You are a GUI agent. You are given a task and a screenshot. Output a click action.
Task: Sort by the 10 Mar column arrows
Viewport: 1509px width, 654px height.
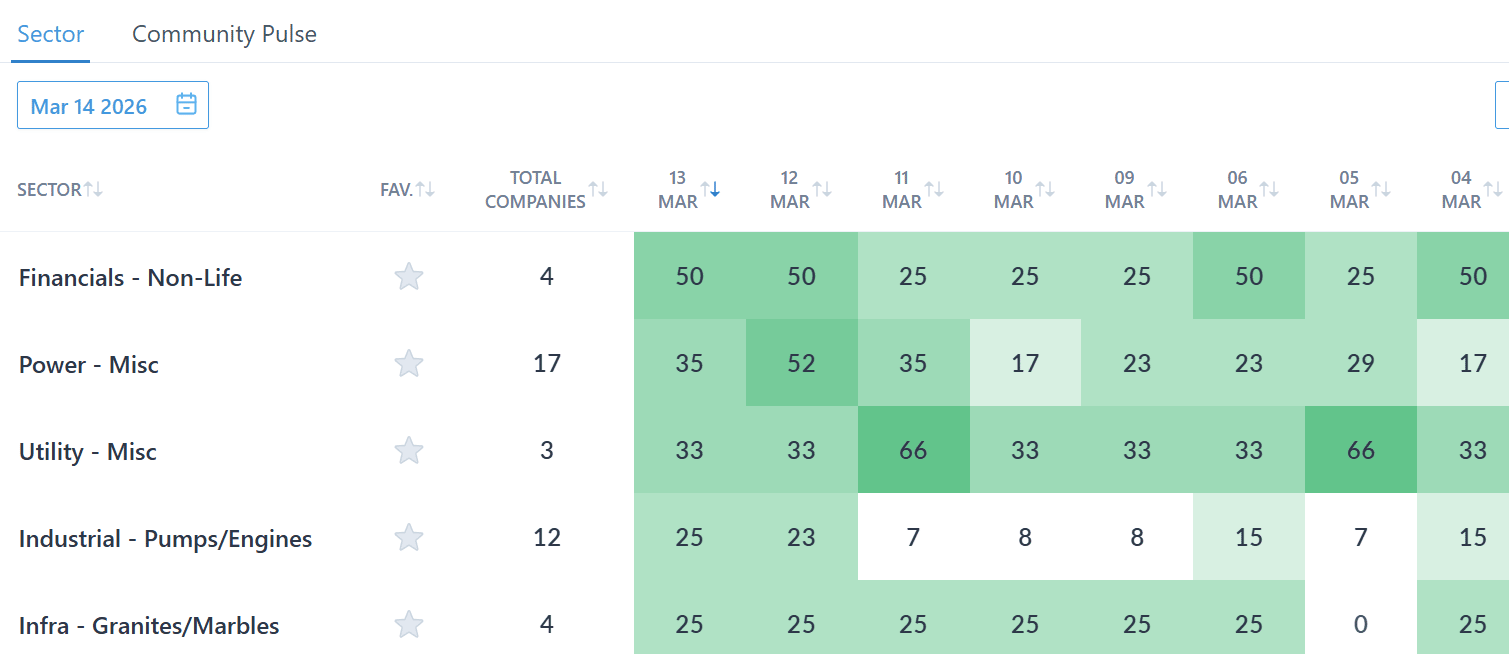tap(1045, 190)
